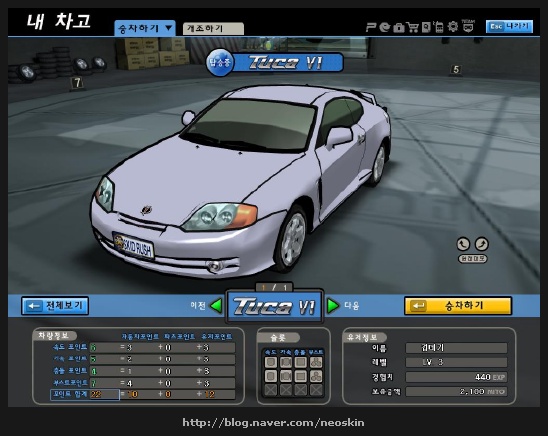This screenshot has height=436, width=548.
Task: Open the shopping cart shop icon
Action: coord(412,27)
